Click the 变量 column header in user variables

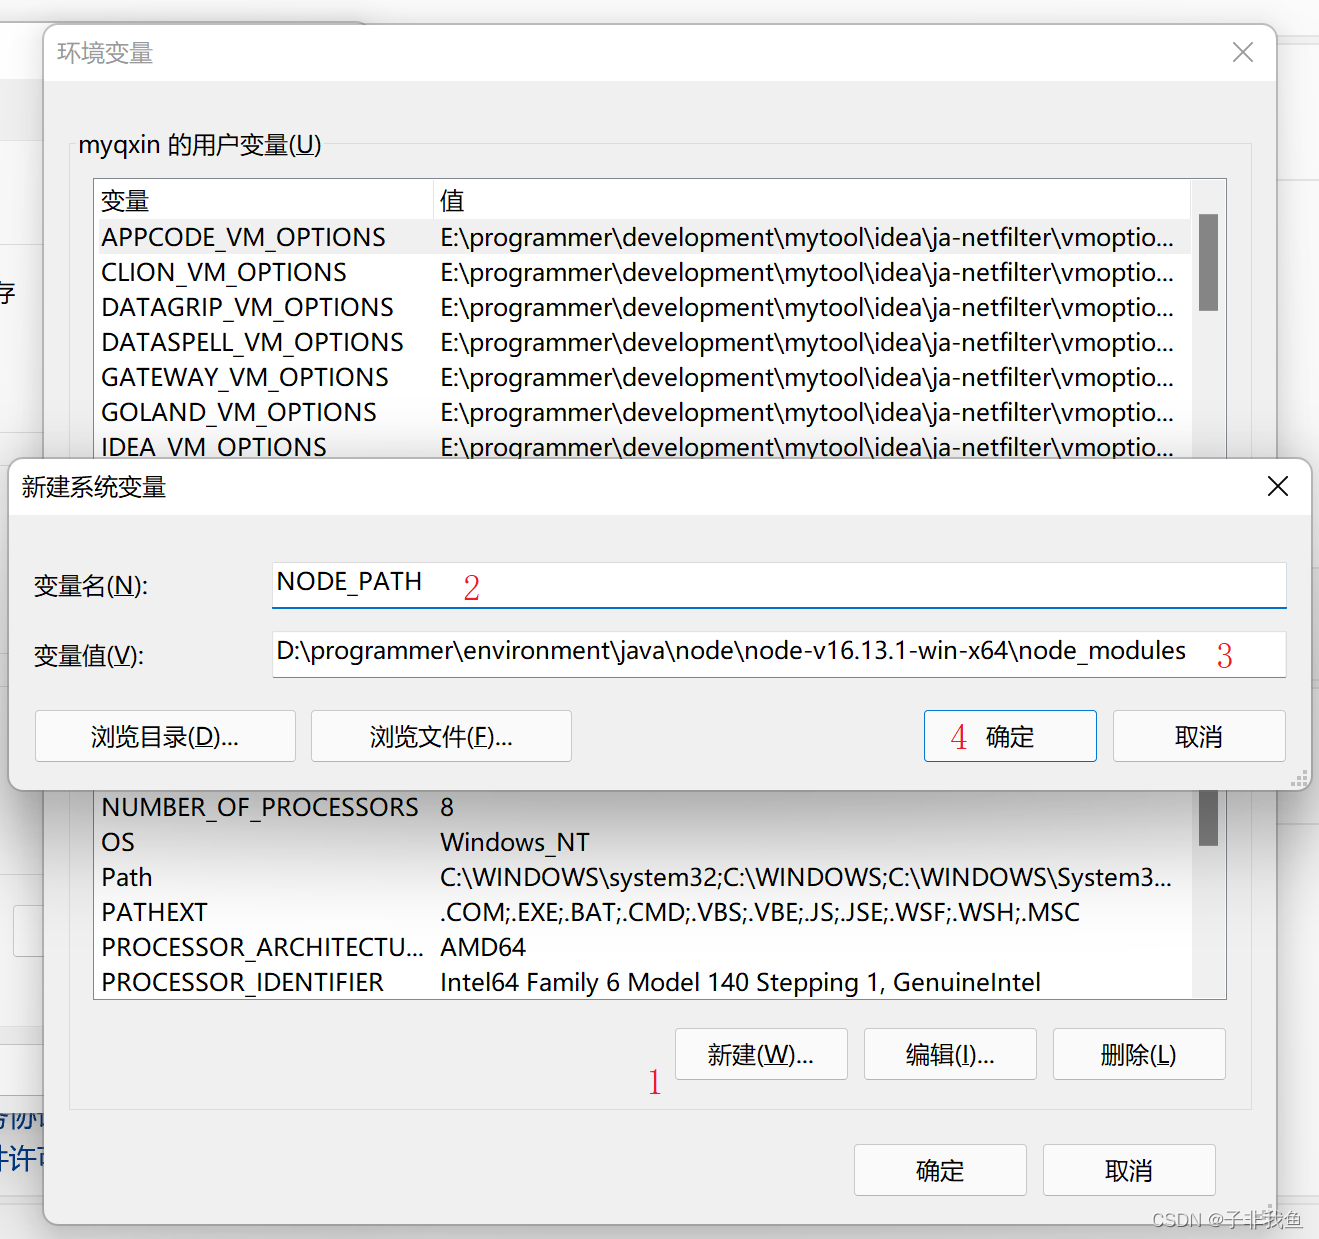264,201
